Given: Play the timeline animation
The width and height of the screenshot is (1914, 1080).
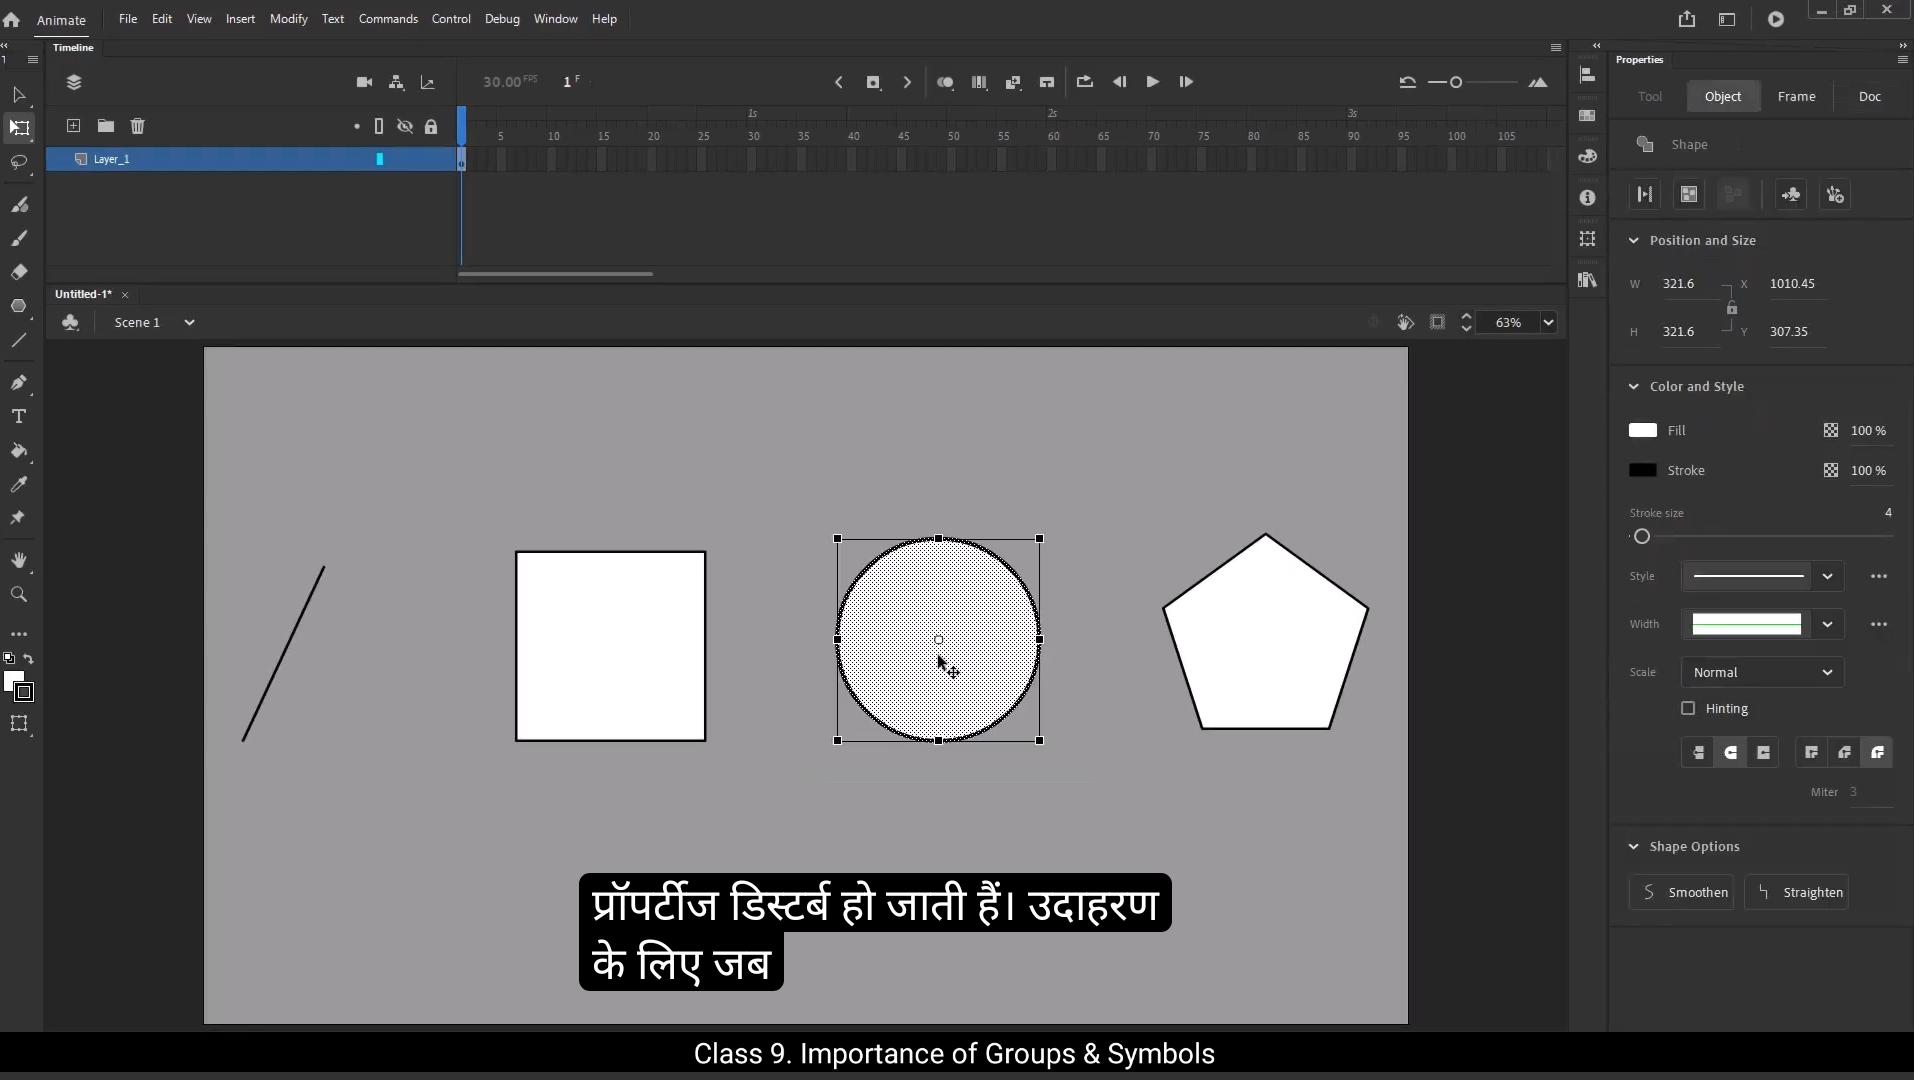Looking at the screenshot, I should pos(1152,82).
